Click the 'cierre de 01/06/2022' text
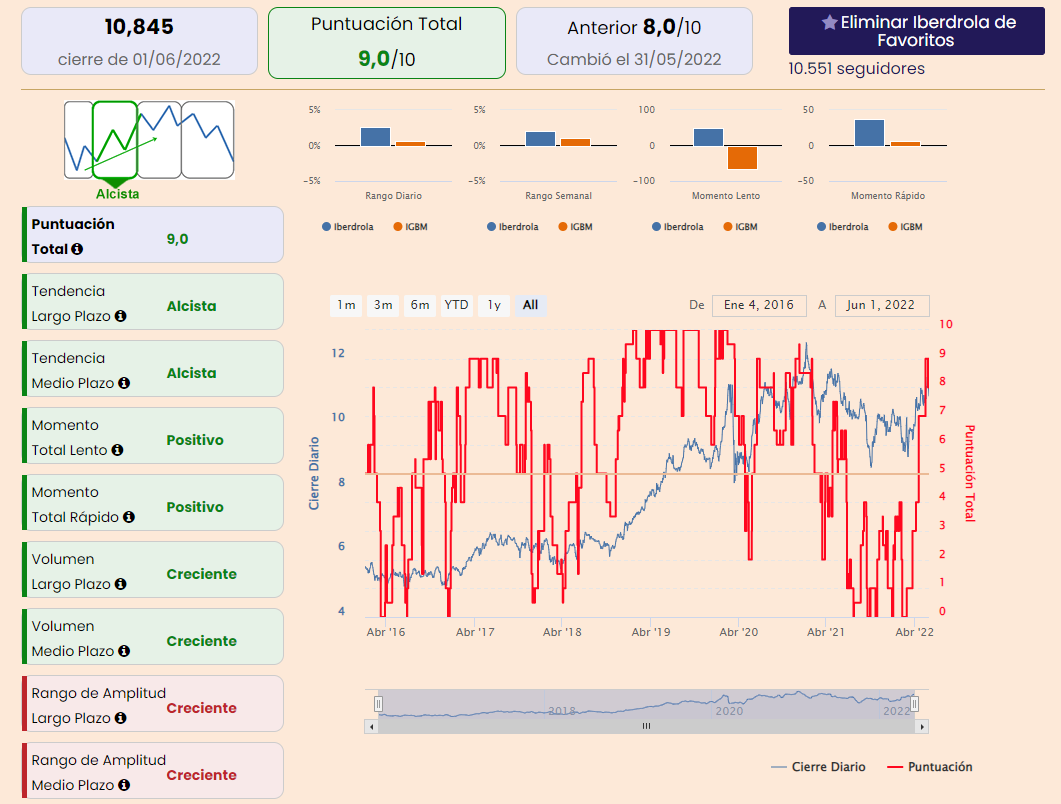The image size is (1061, 804). point(139,60)
